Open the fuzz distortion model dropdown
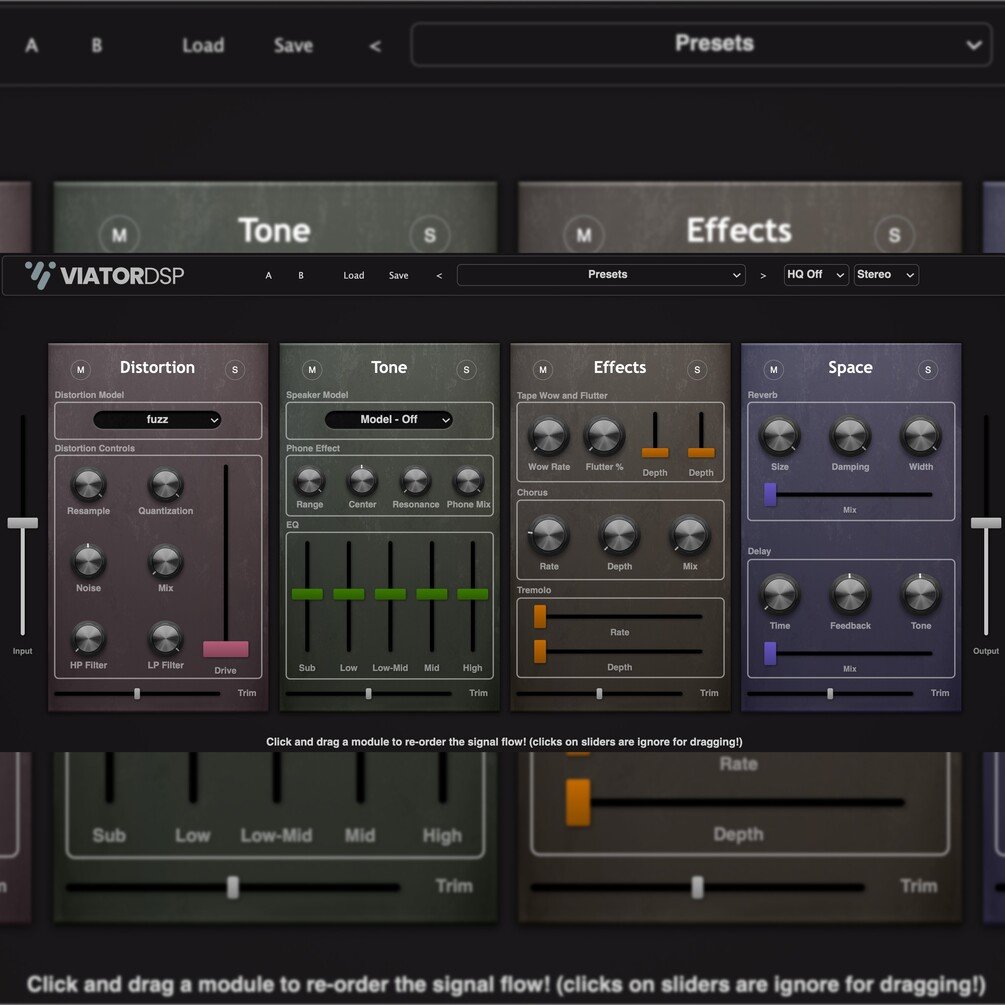The width and height of the screenshot is (1005, 1005). [157, 420]
